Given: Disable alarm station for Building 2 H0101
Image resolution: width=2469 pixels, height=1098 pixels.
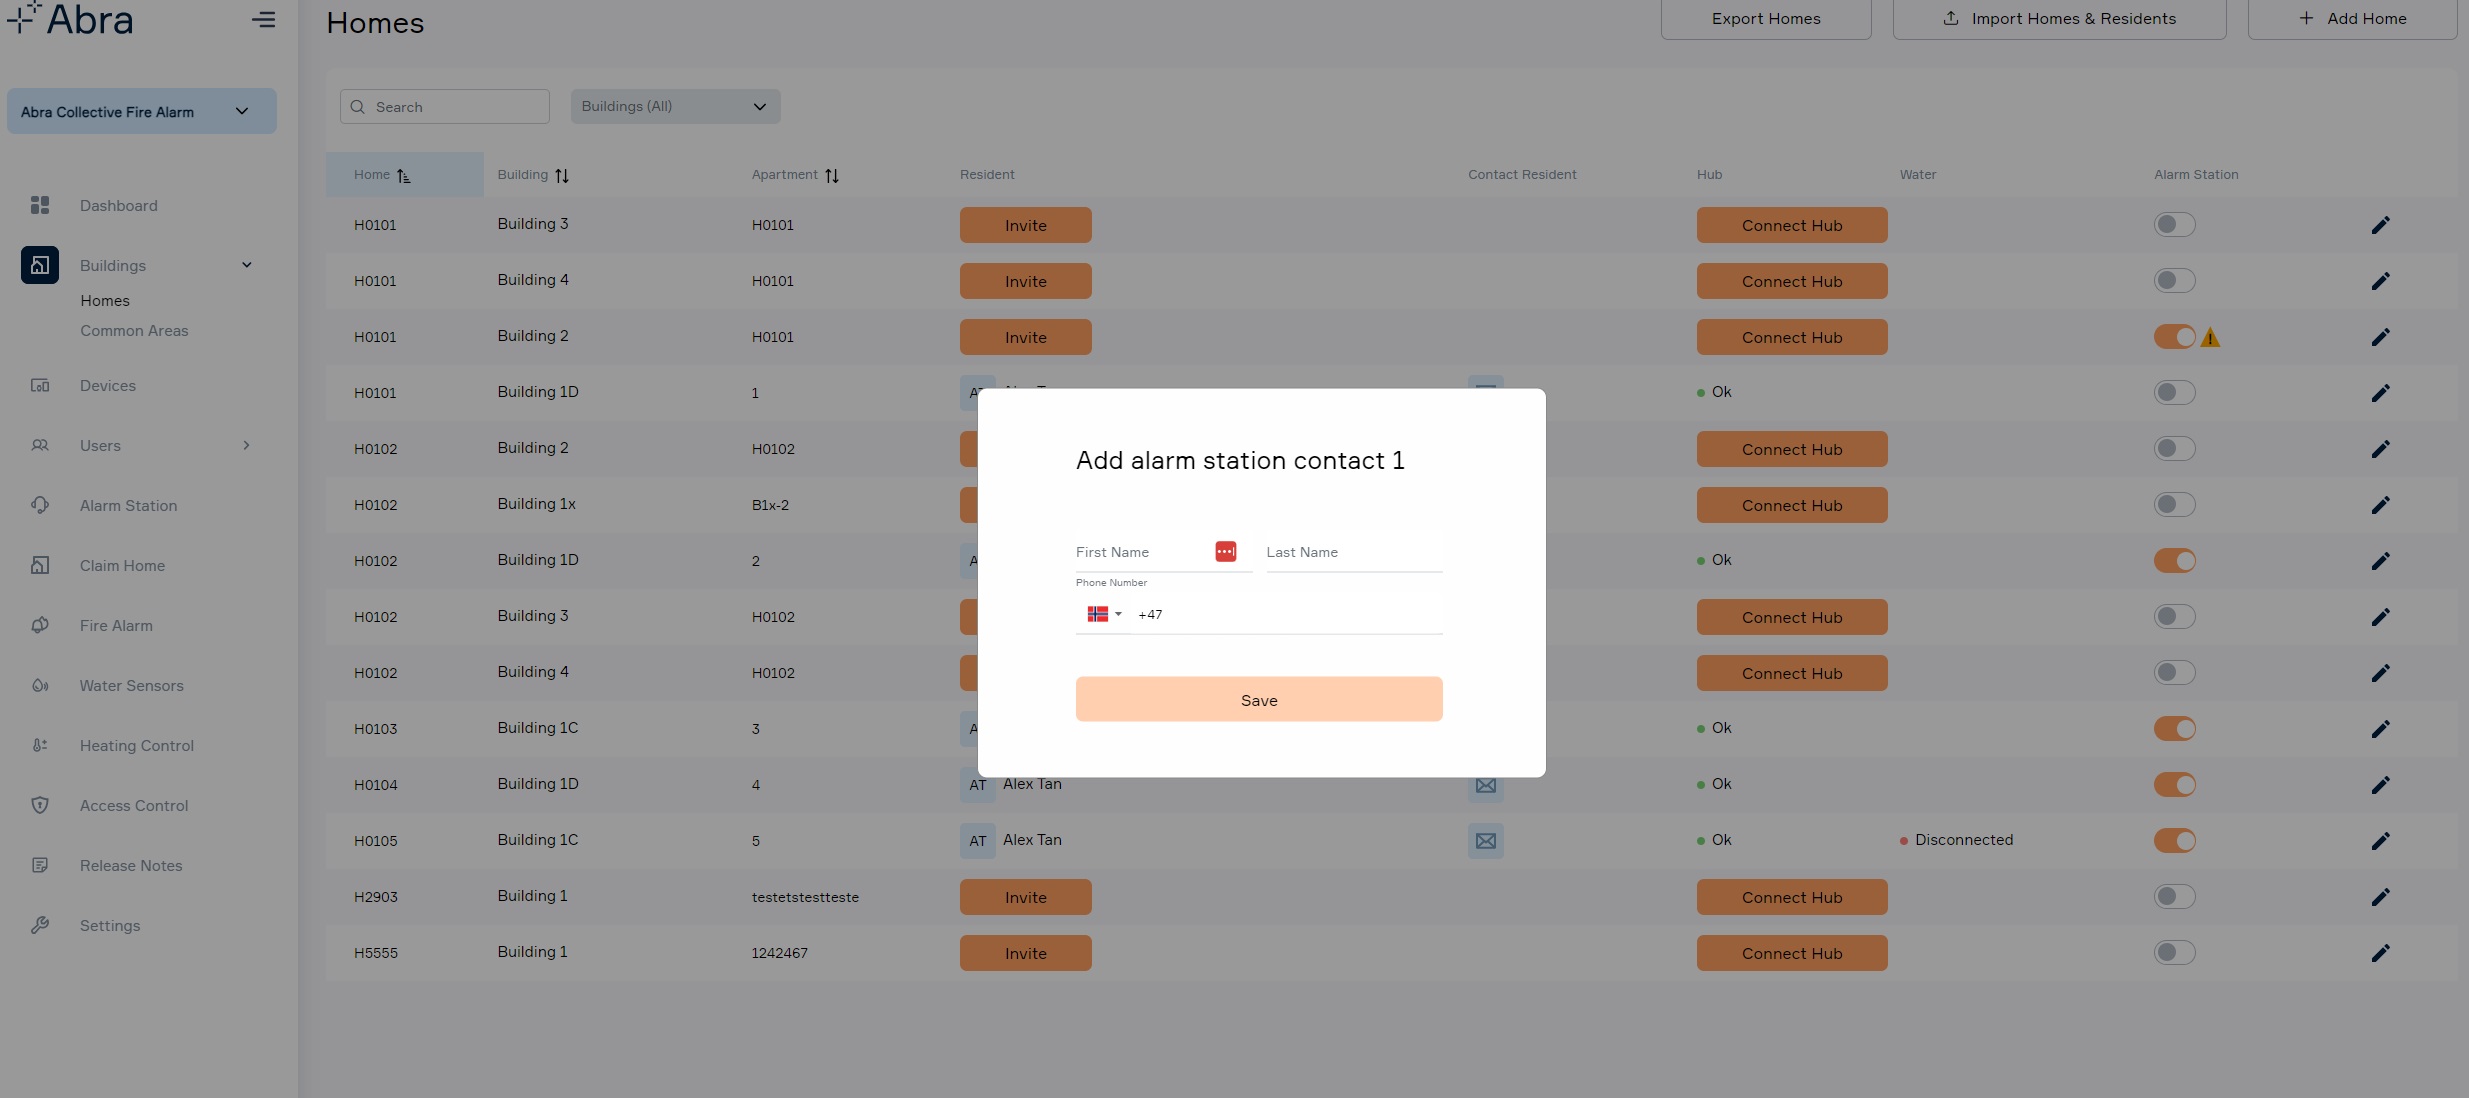Looking at the screenshot, I should (x=2174, y=337).
